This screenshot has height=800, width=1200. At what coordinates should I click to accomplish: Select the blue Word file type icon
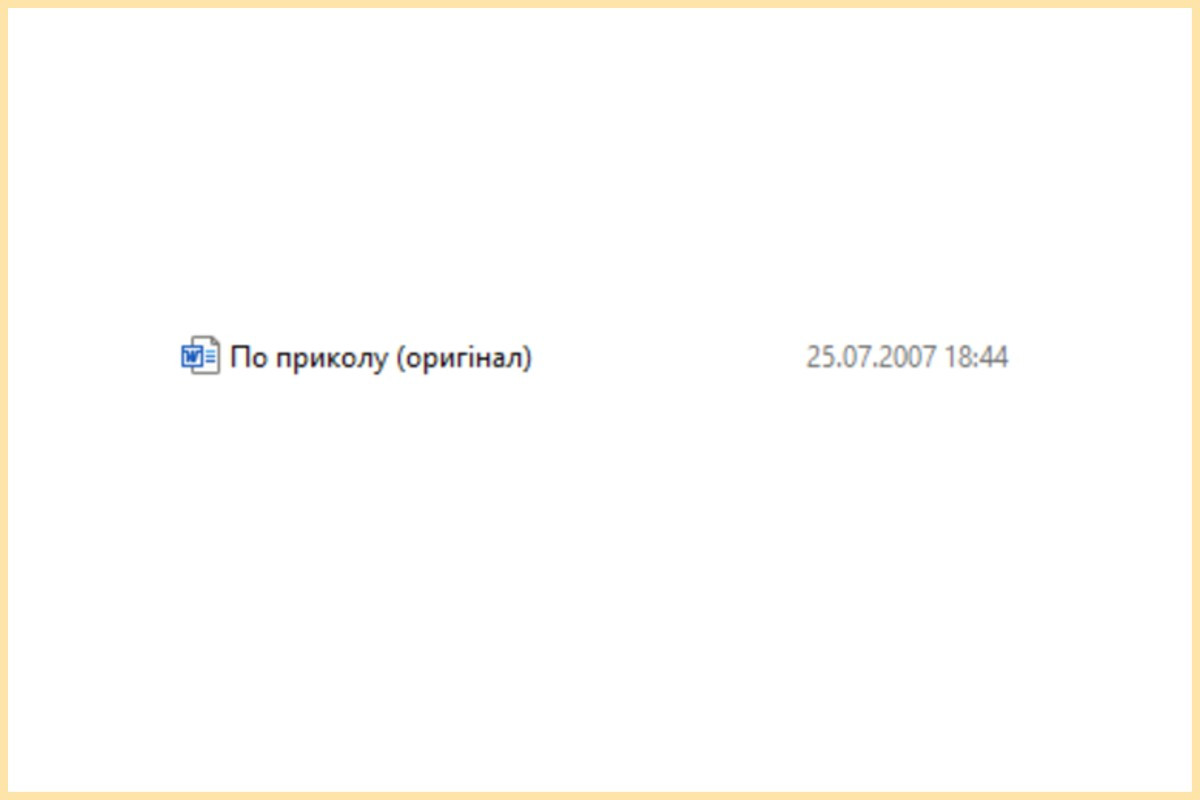click(200, 356)
